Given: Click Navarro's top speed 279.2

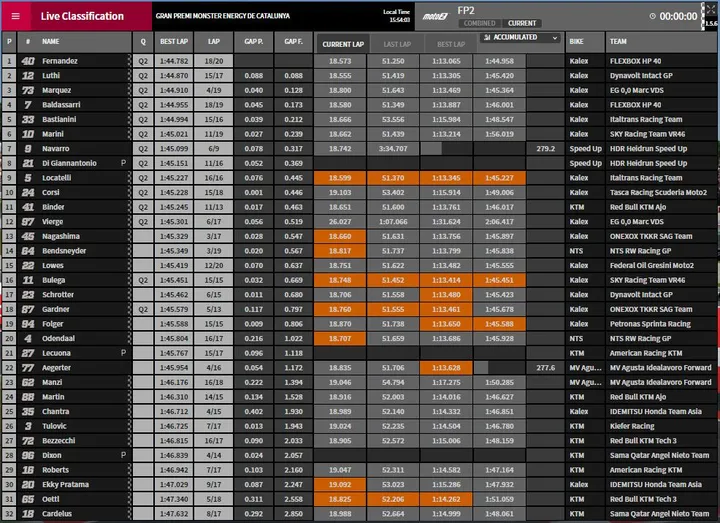Looking at the screenshot, I should click(546, 148).
